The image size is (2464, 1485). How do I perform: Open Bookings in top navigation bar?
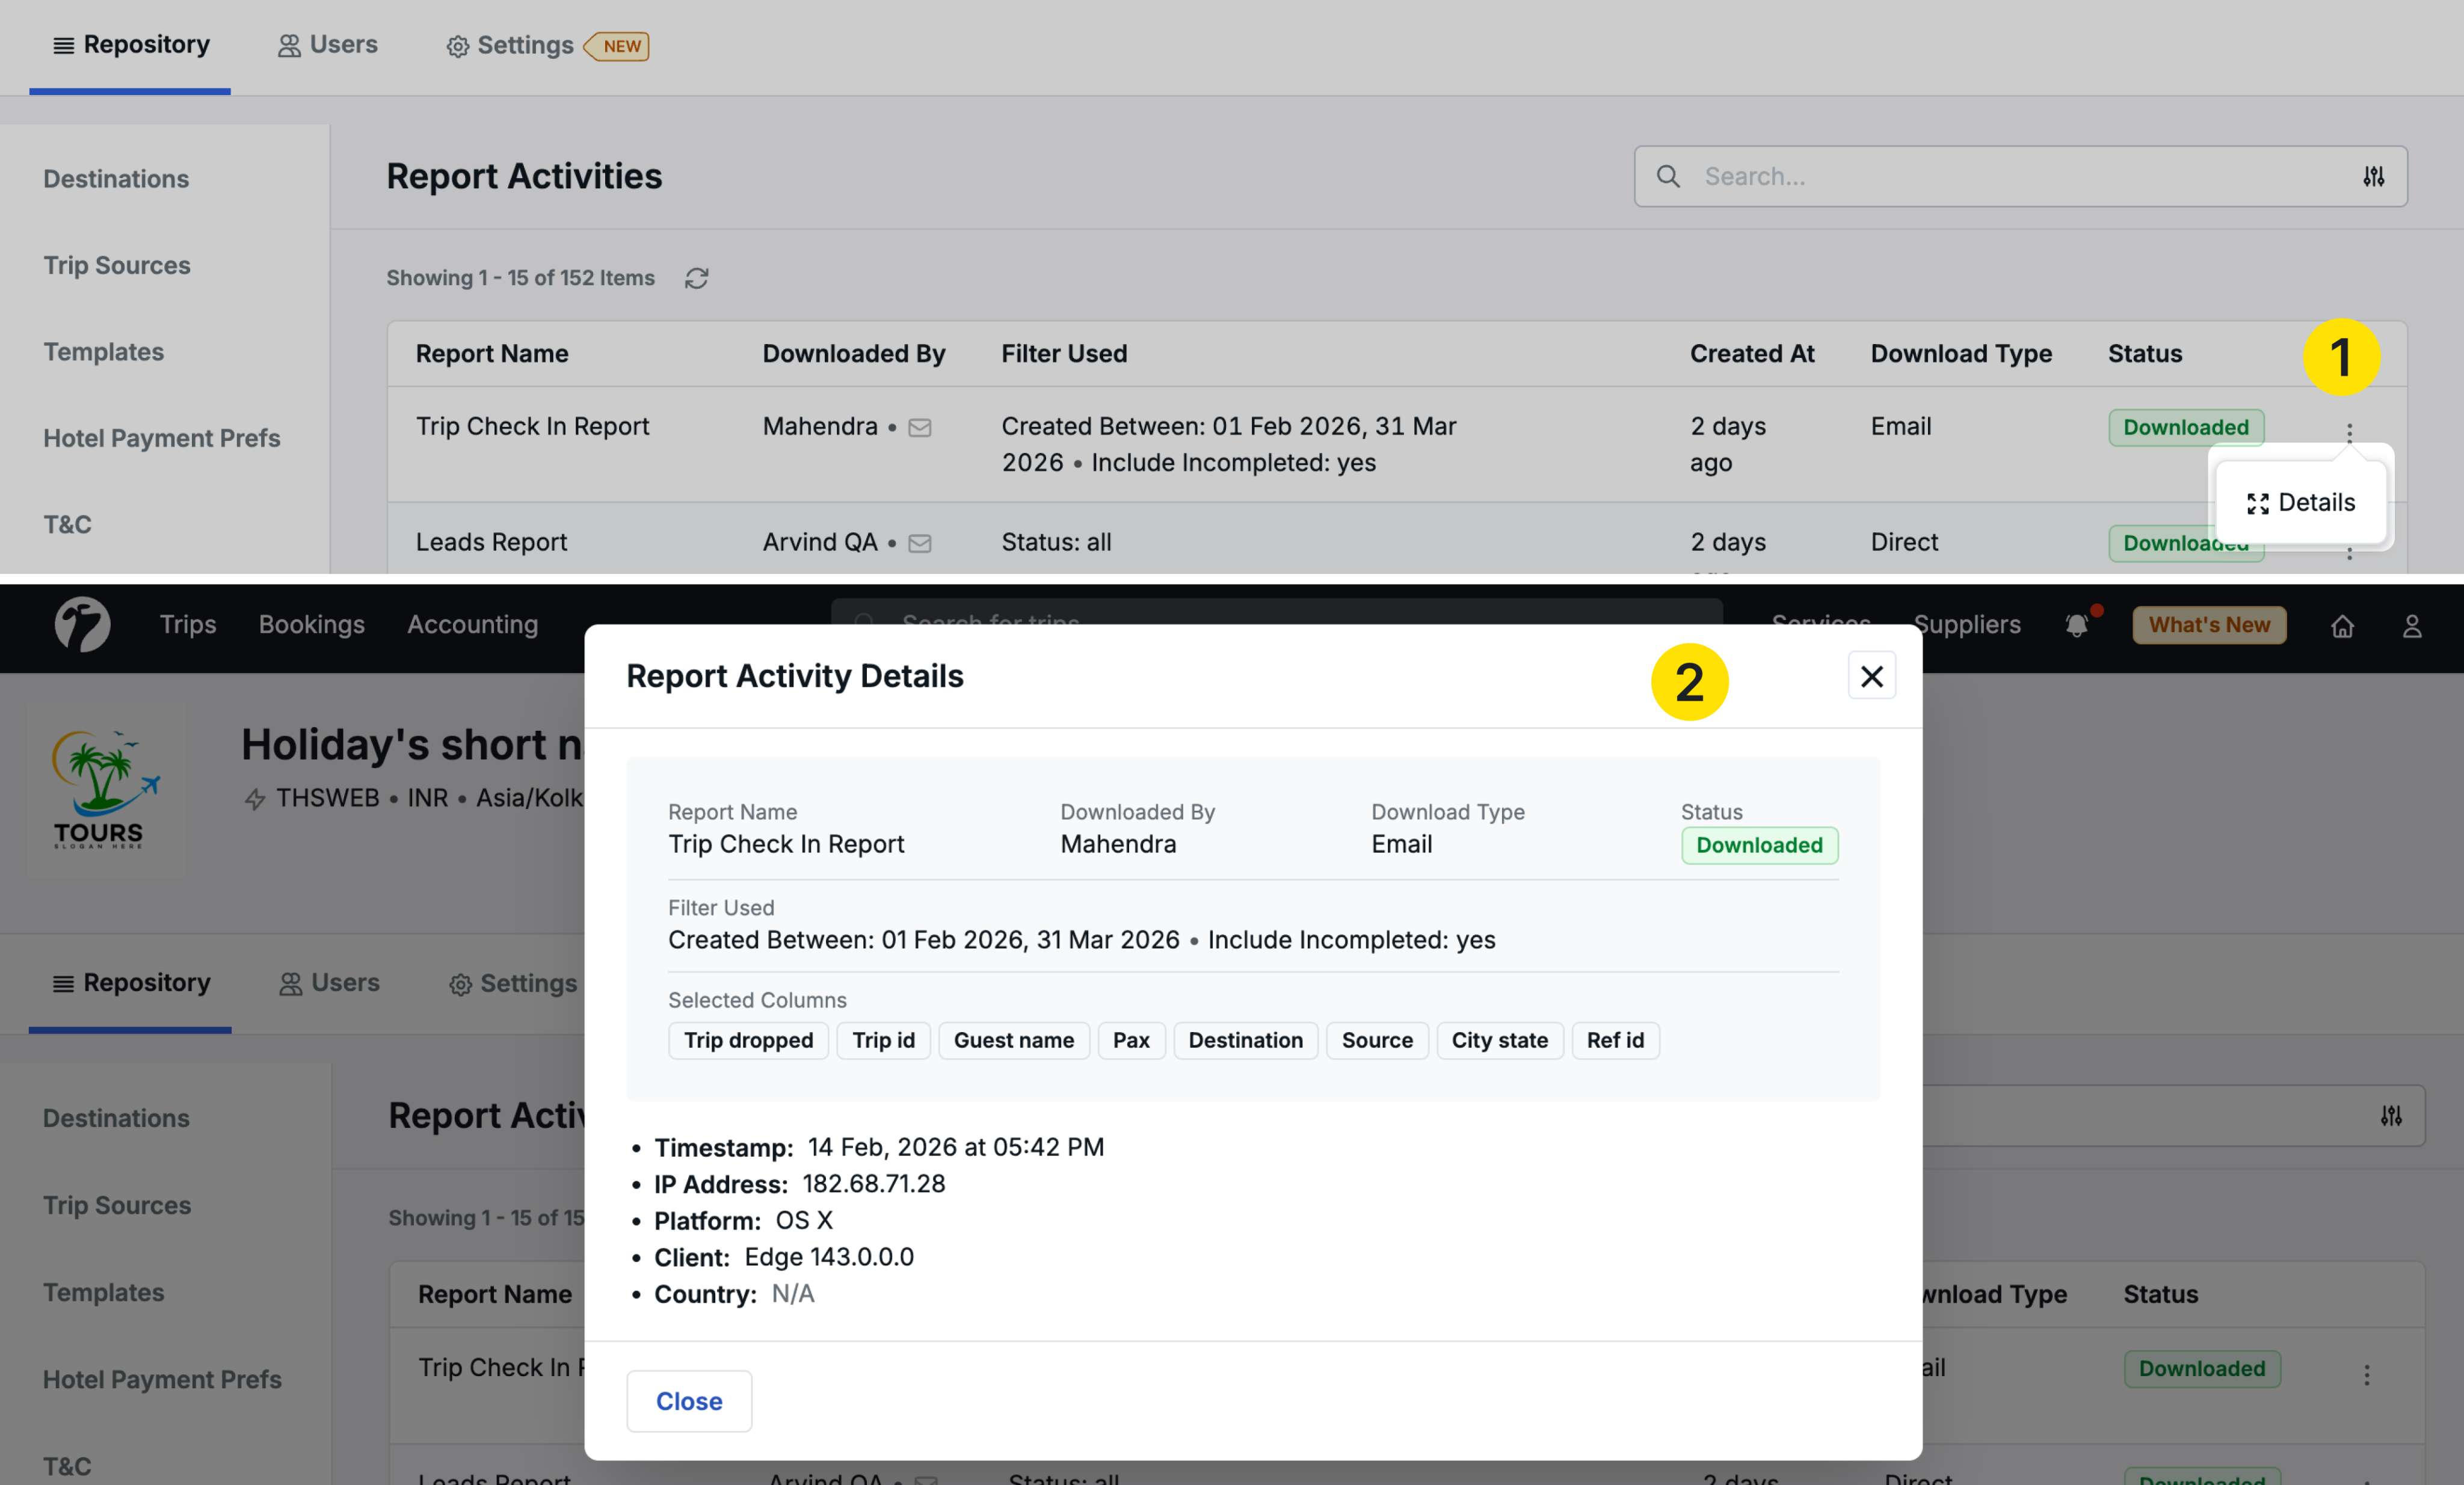click(x=311, y=625)
